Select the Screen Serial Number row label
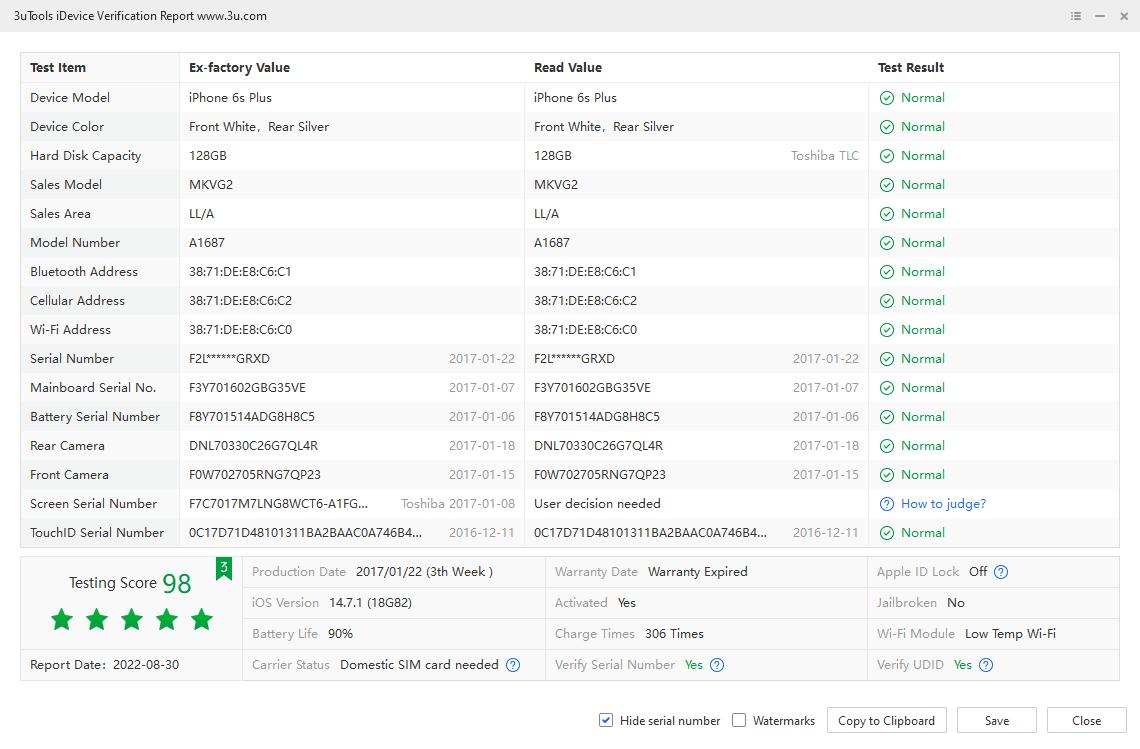1140x749 pixels. (93, 504)
